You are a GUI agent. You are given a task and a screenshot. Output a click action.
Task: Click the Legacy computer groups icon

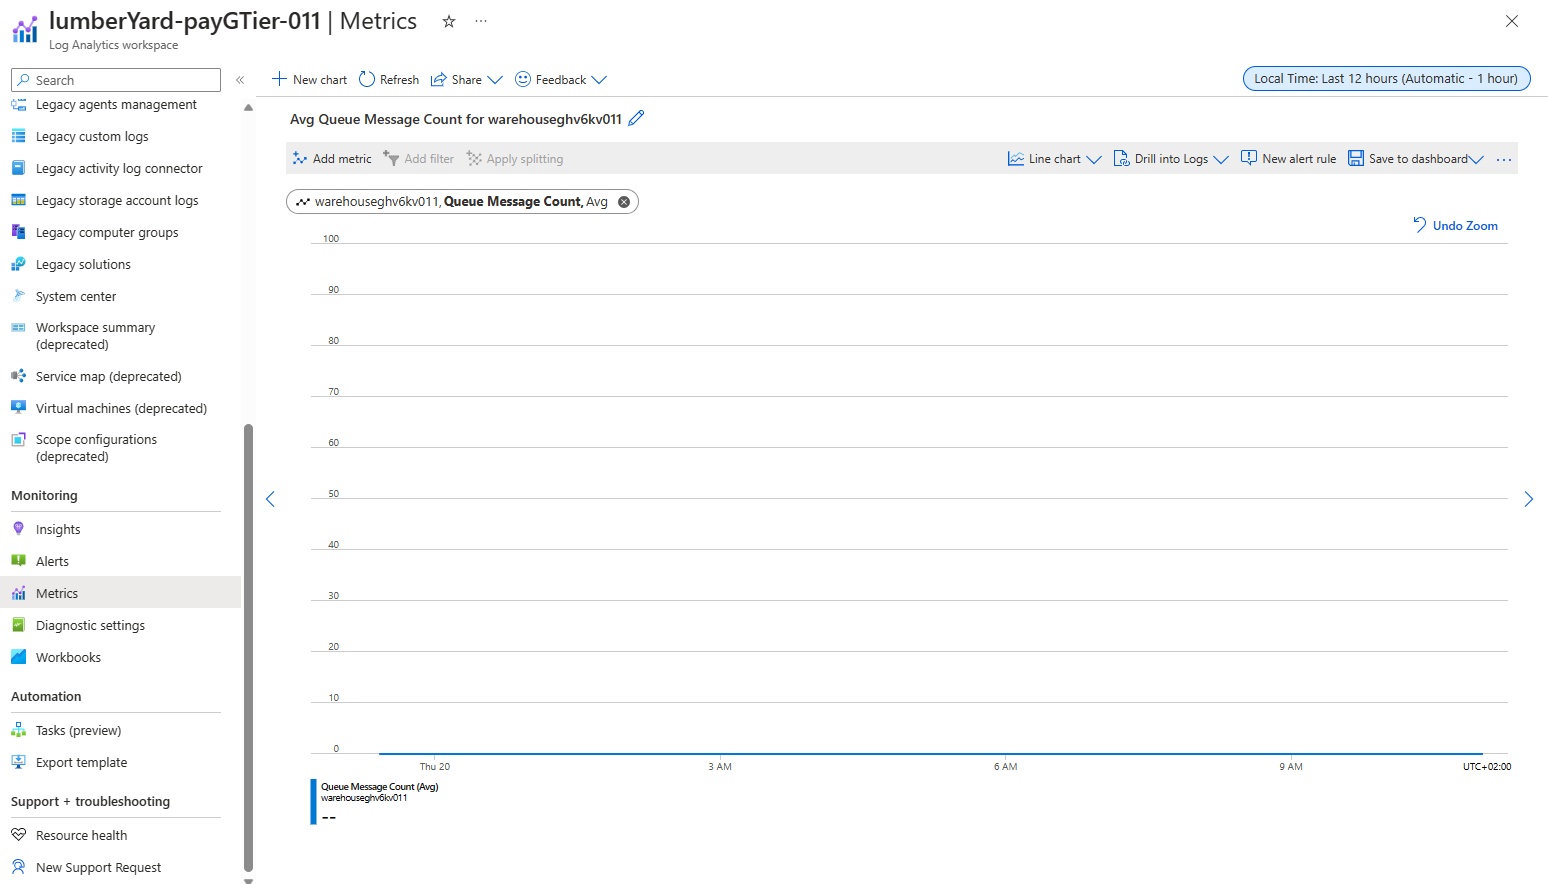18,233
